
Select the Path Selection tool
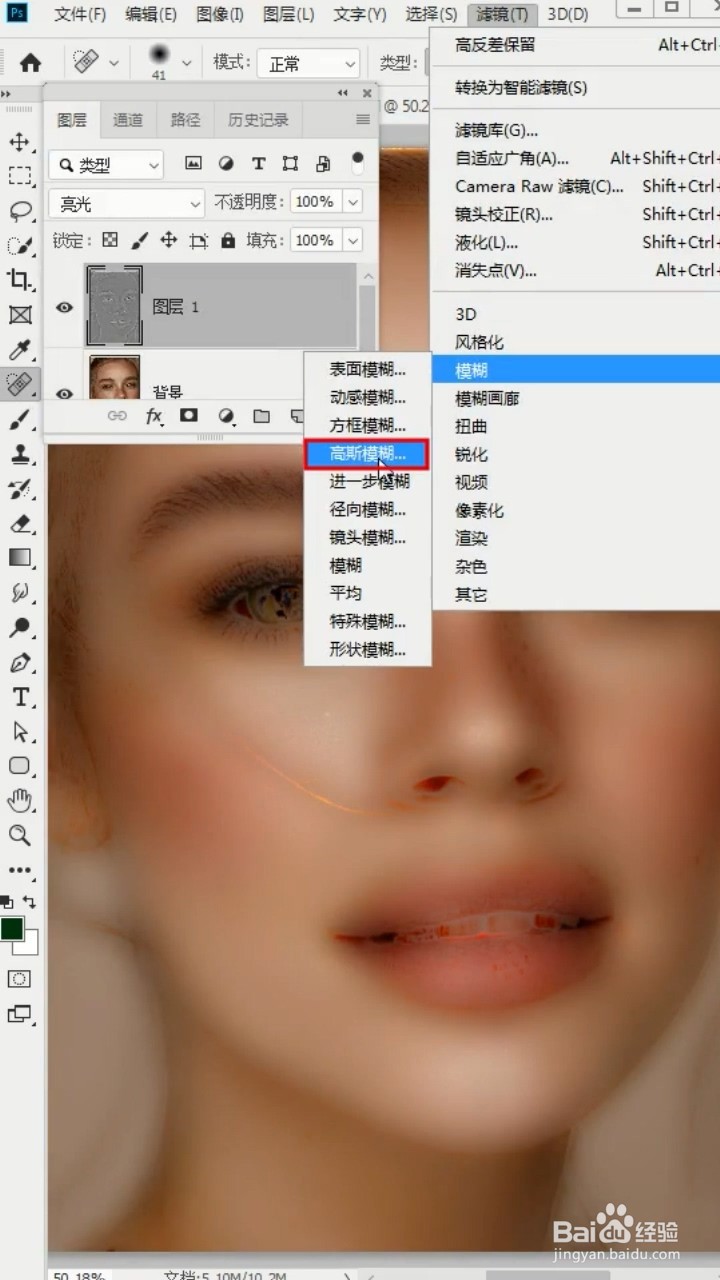pos(19,731)
